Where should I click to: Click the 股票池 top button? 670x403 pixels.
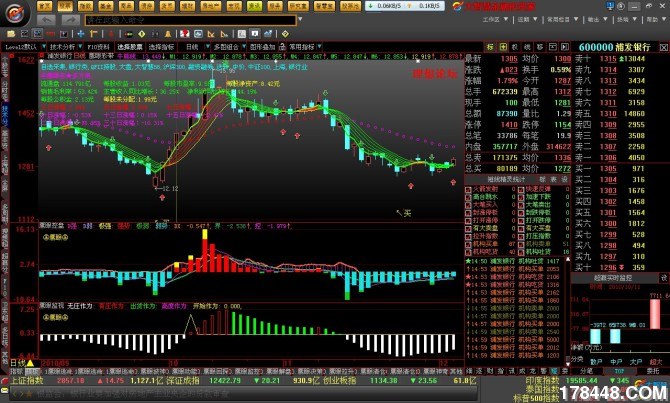(350, 6)
